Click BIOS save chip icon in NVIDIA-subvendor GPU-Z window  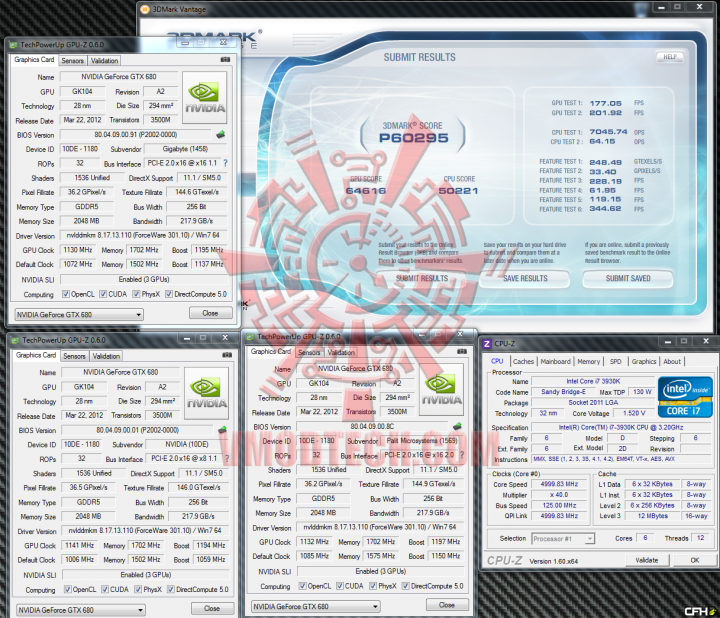tap(223, 430)
